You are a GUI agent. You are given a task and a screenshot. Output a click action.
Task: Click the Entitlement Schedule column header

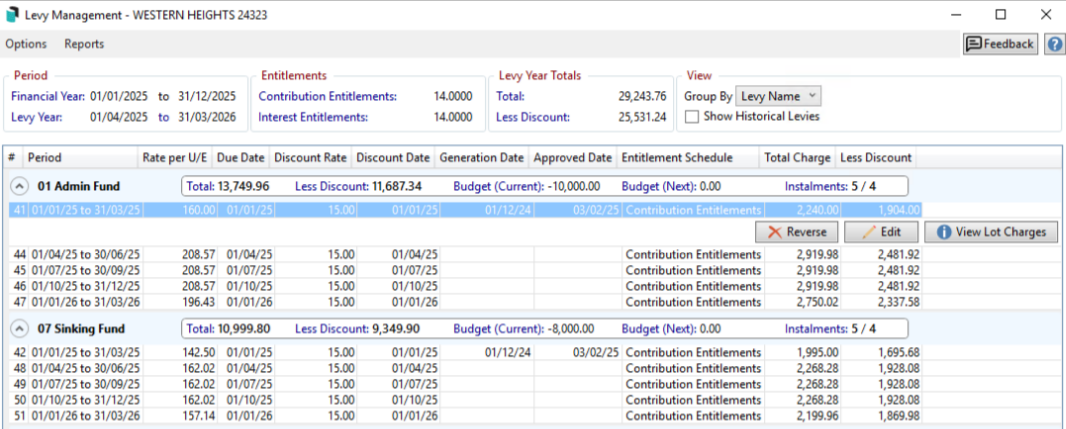(687, 158)
